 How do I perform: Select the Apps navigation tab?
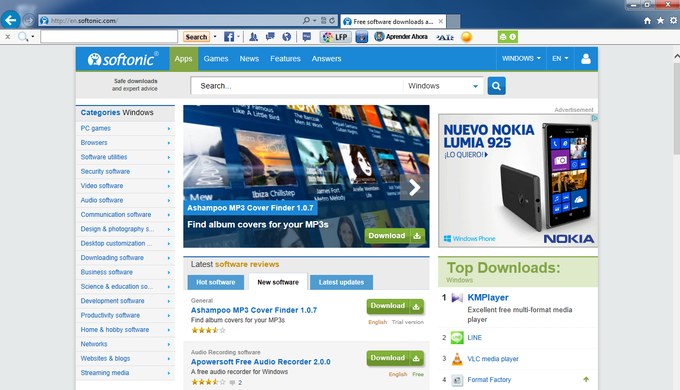coord(183,59)
